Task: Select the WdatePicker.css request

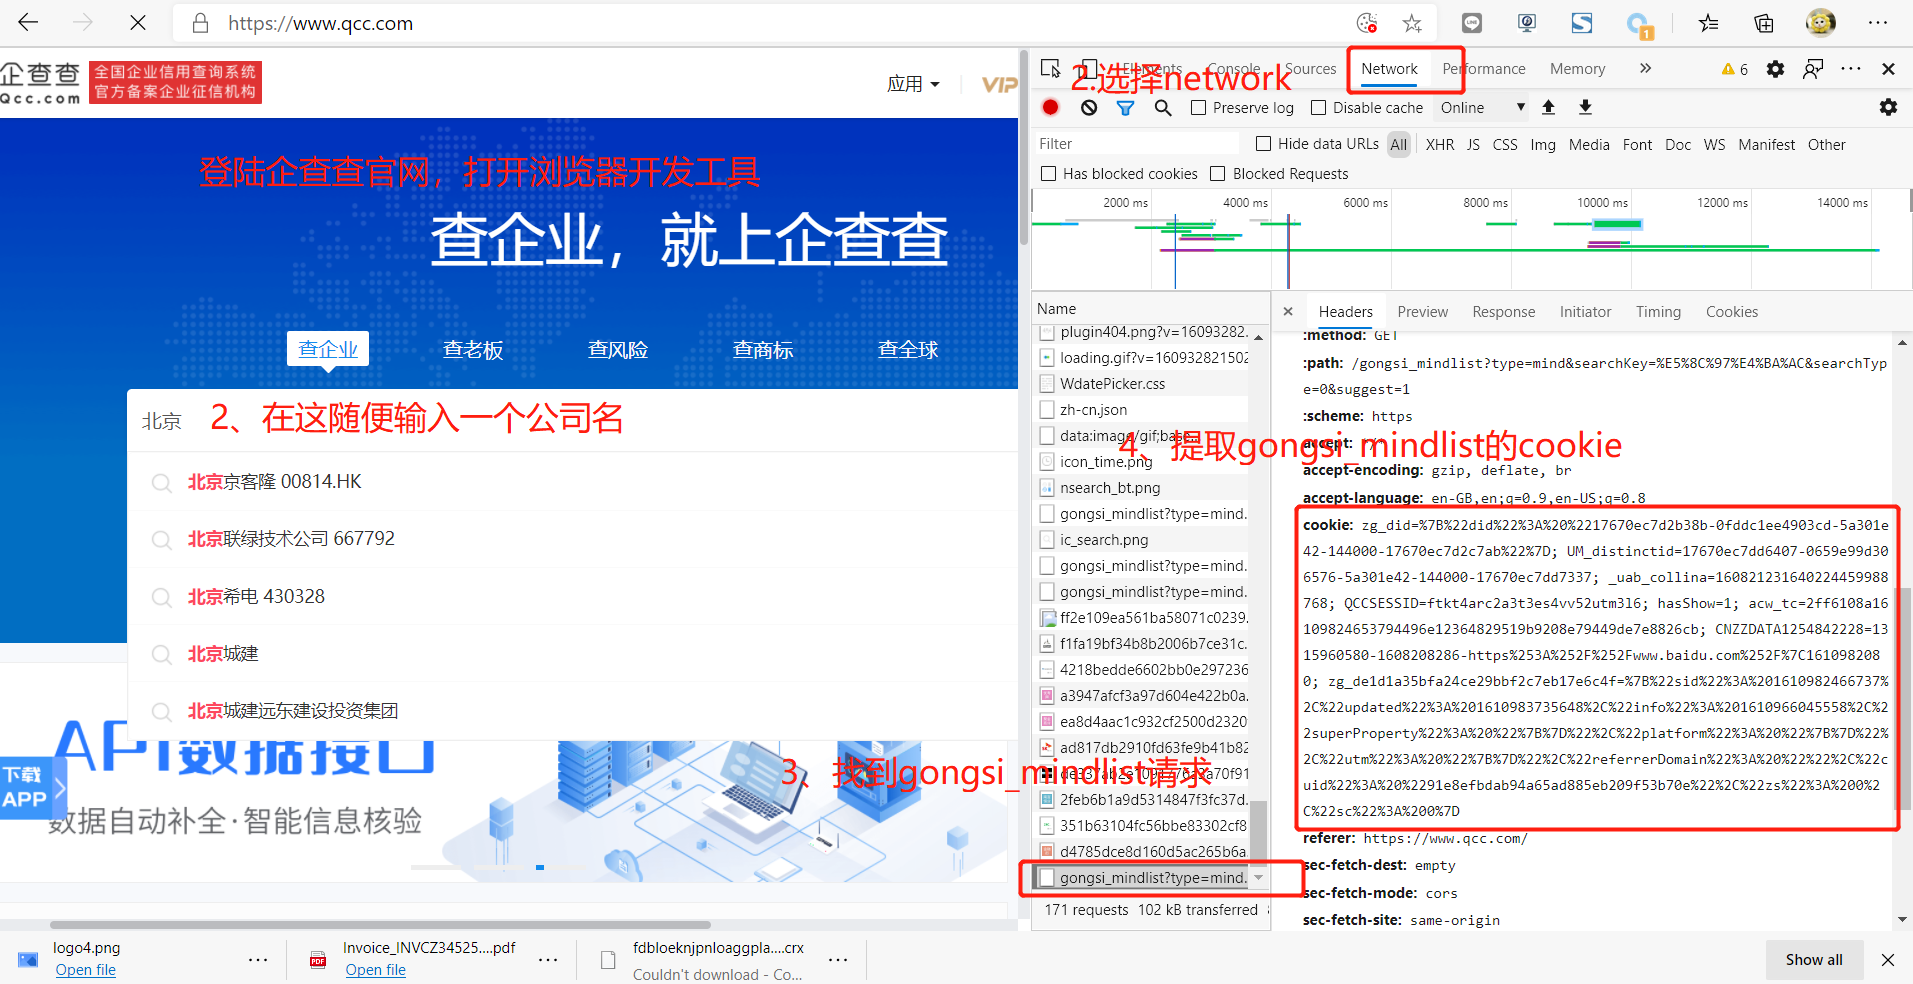Action: pyautogui.click(x=1142, y=384)
